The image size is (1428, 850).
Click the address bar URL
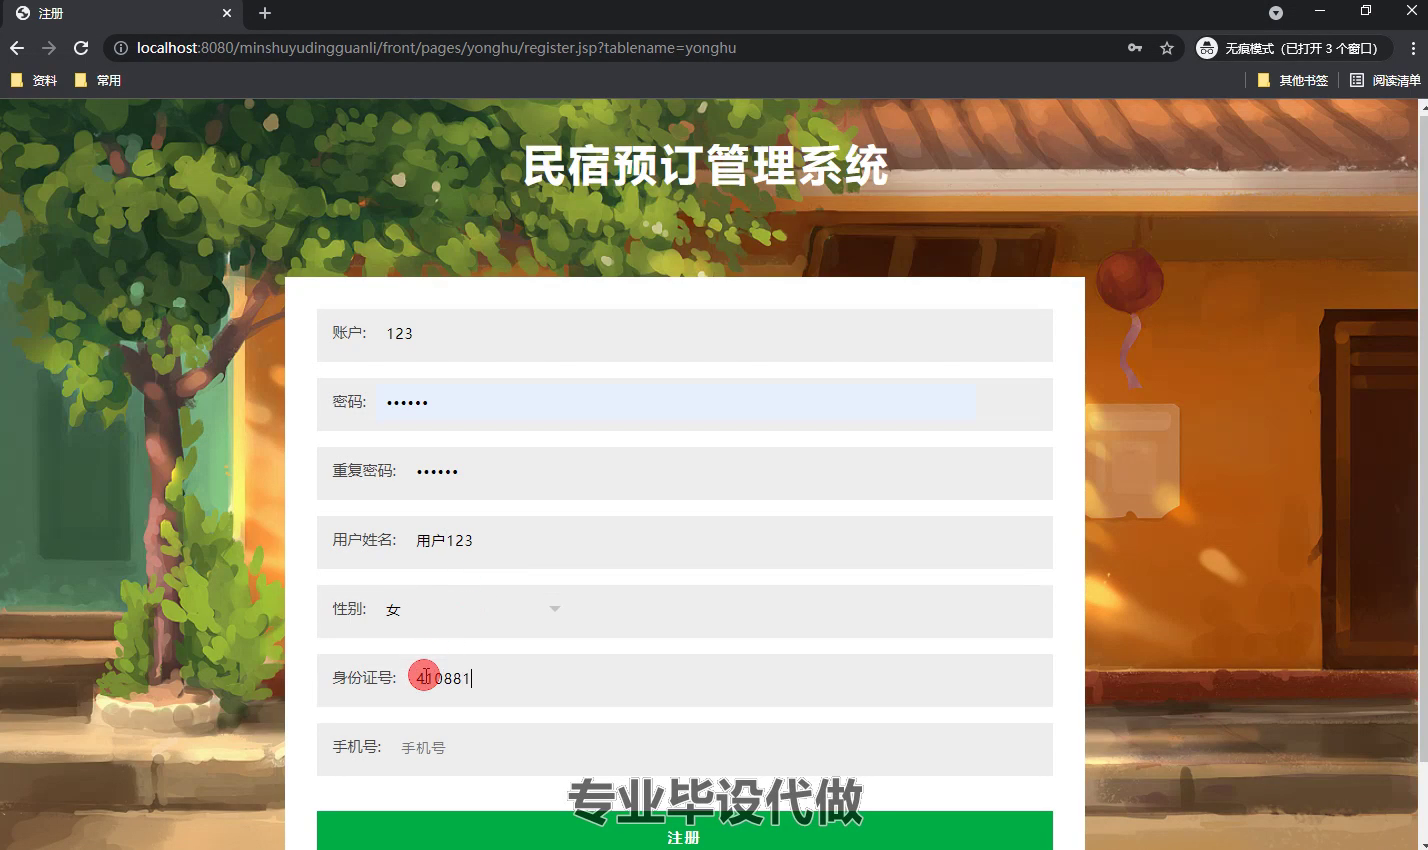[436, 48]
